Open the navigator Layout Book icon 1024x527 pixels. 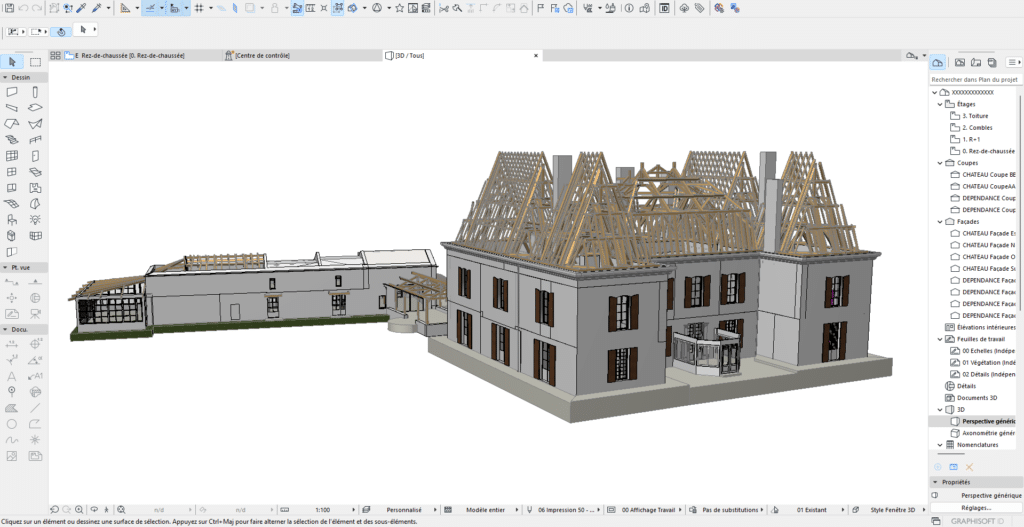[x=976, y=62]
